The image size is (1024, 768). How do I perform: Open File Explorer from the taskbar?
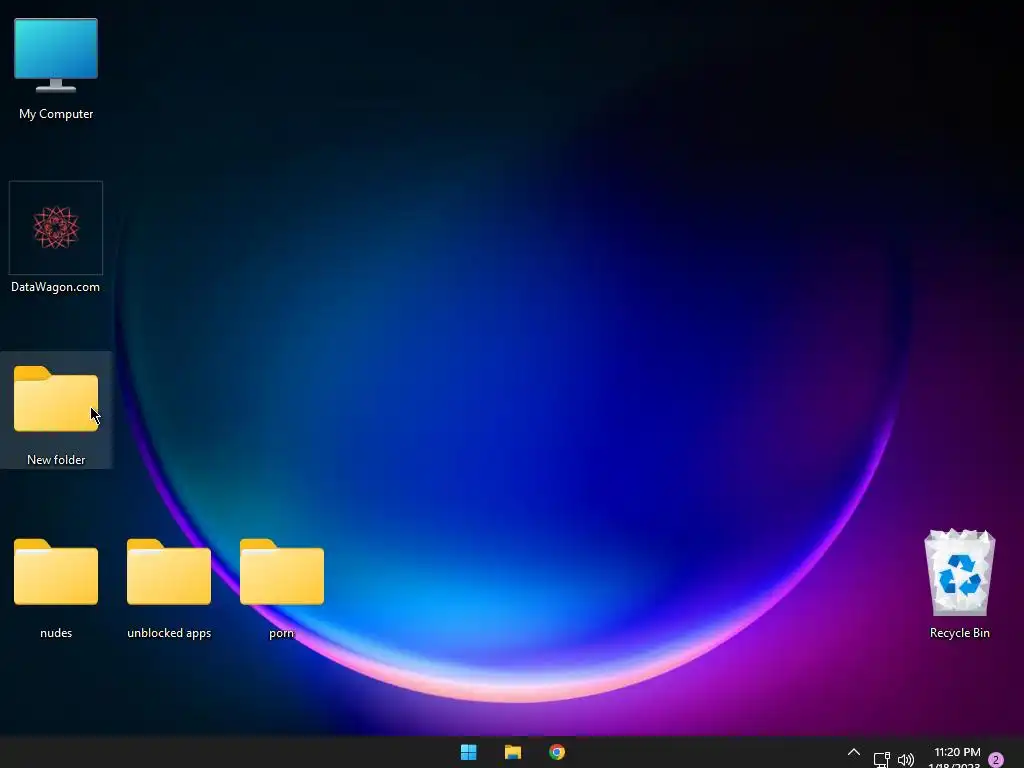point(513,752)
